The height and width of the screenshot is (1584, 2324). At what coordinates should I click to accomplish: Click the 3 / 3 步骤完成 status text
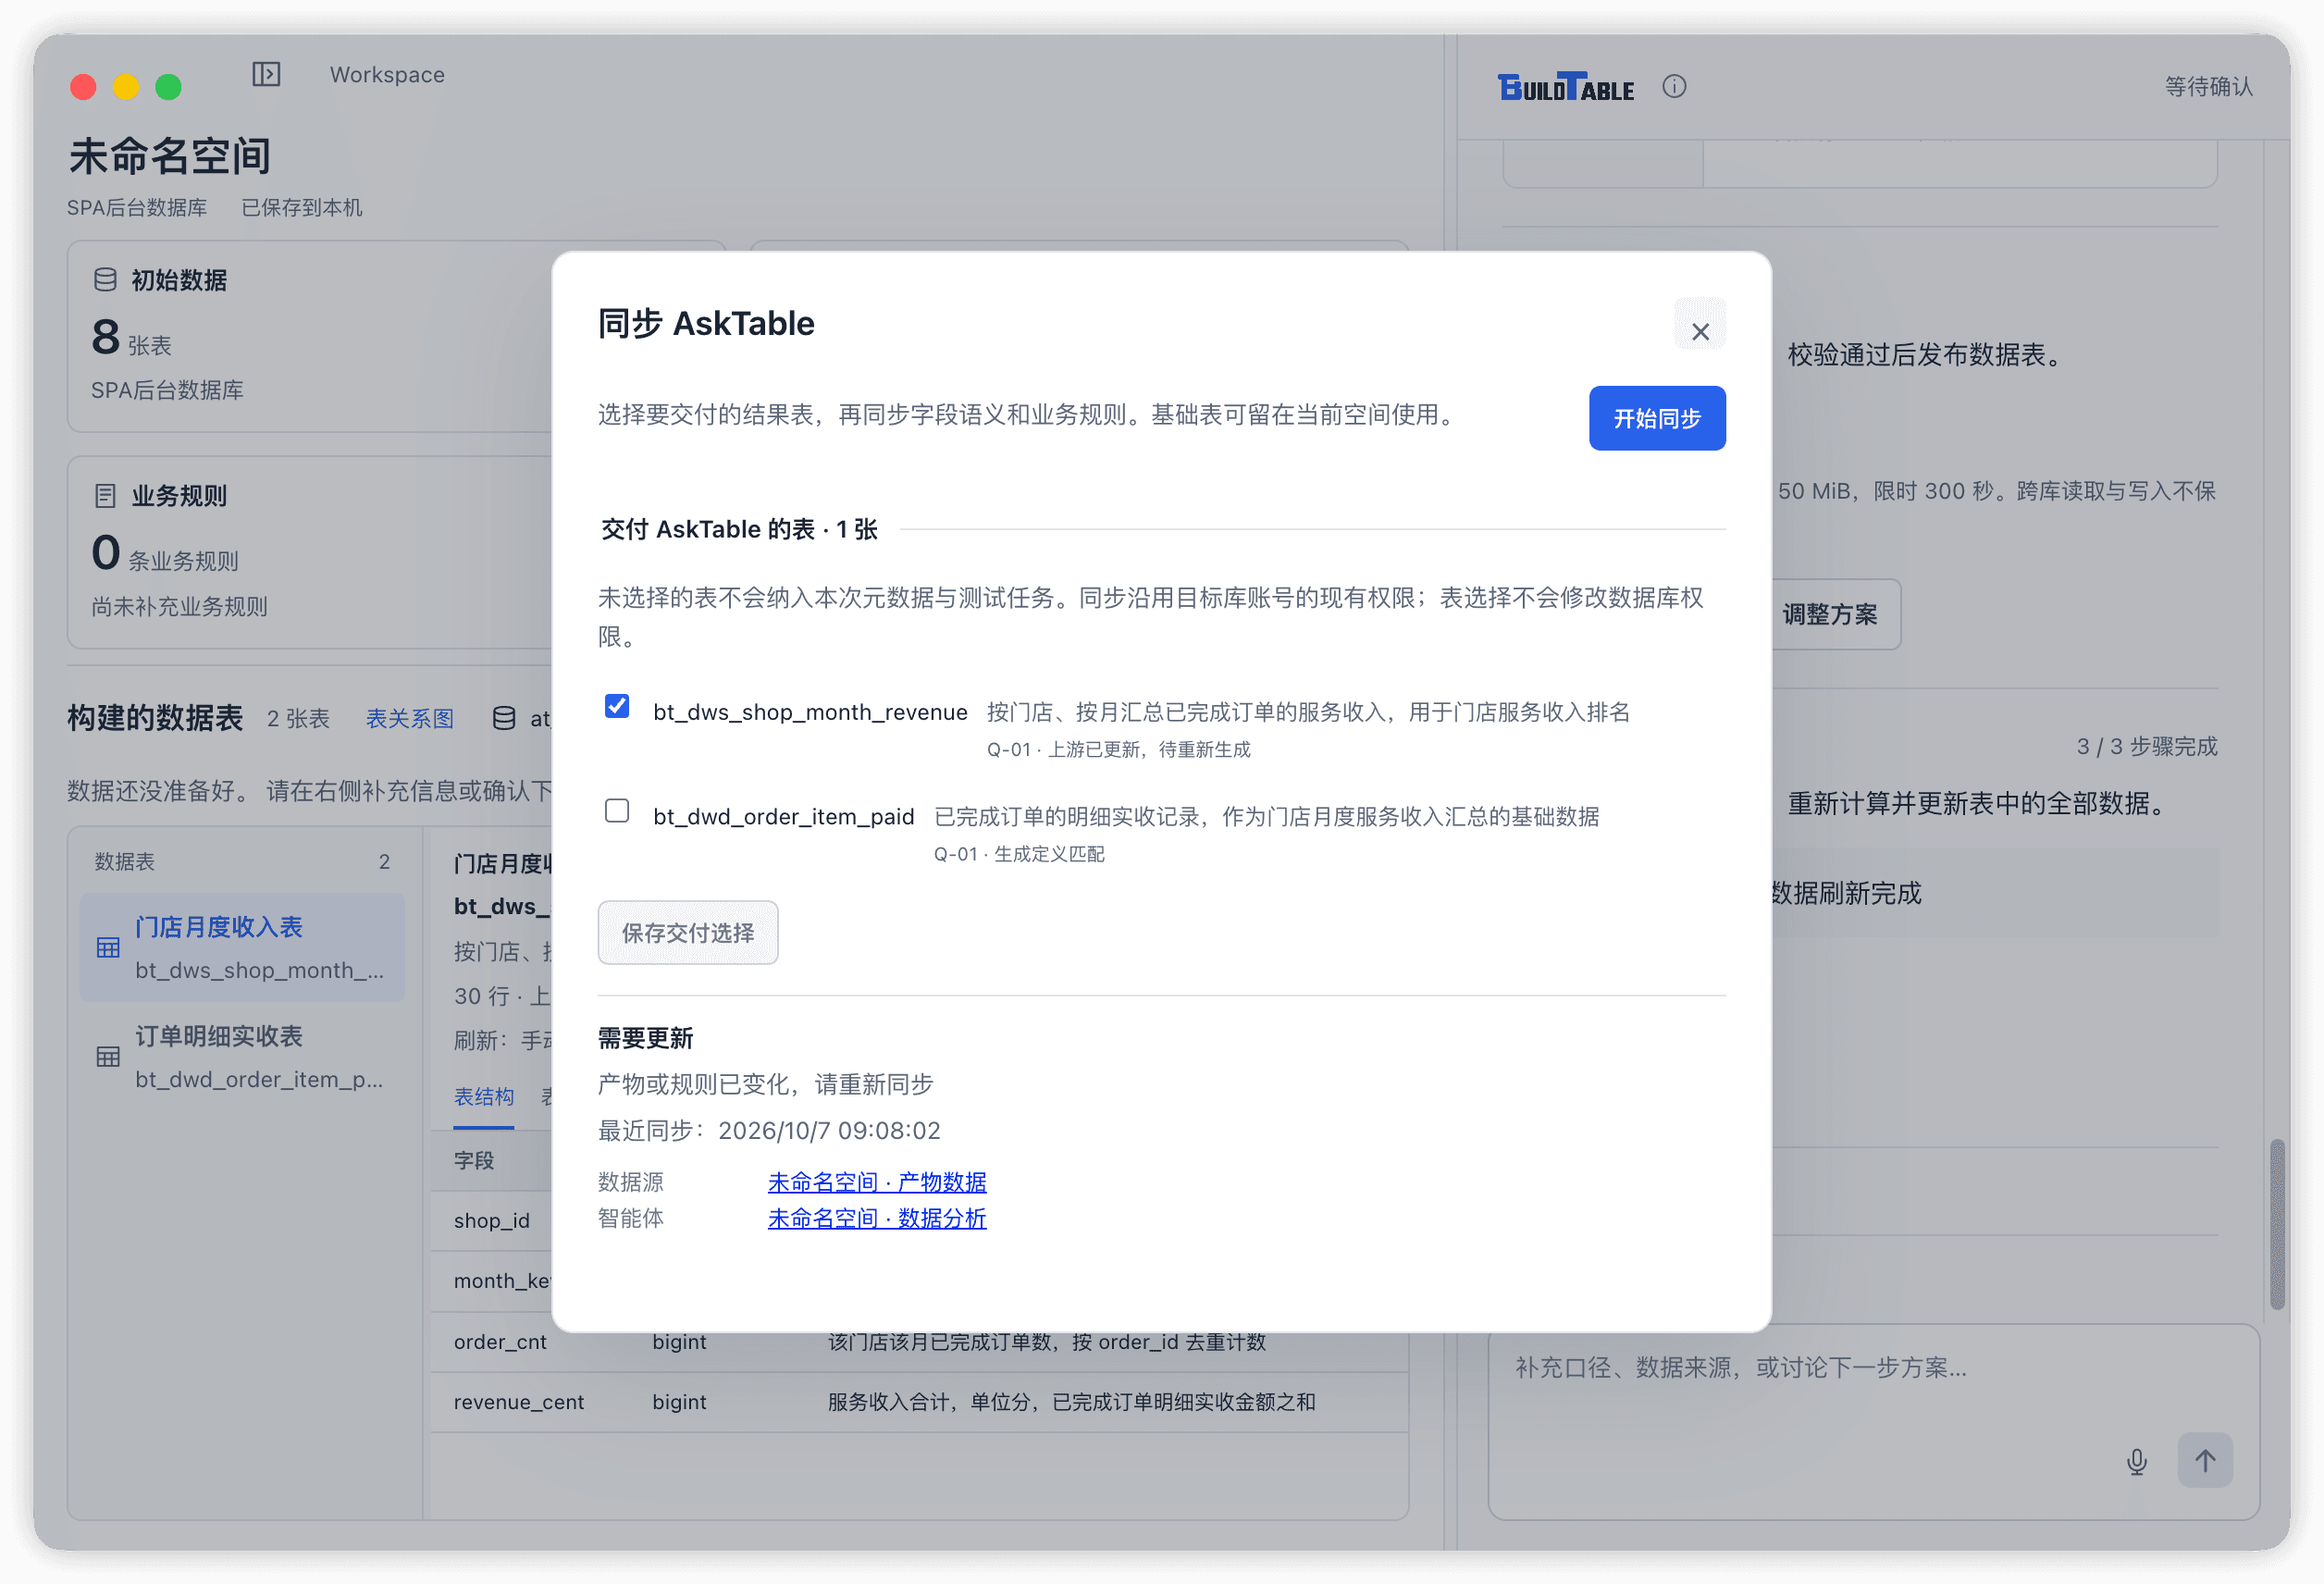(2147, 746)
